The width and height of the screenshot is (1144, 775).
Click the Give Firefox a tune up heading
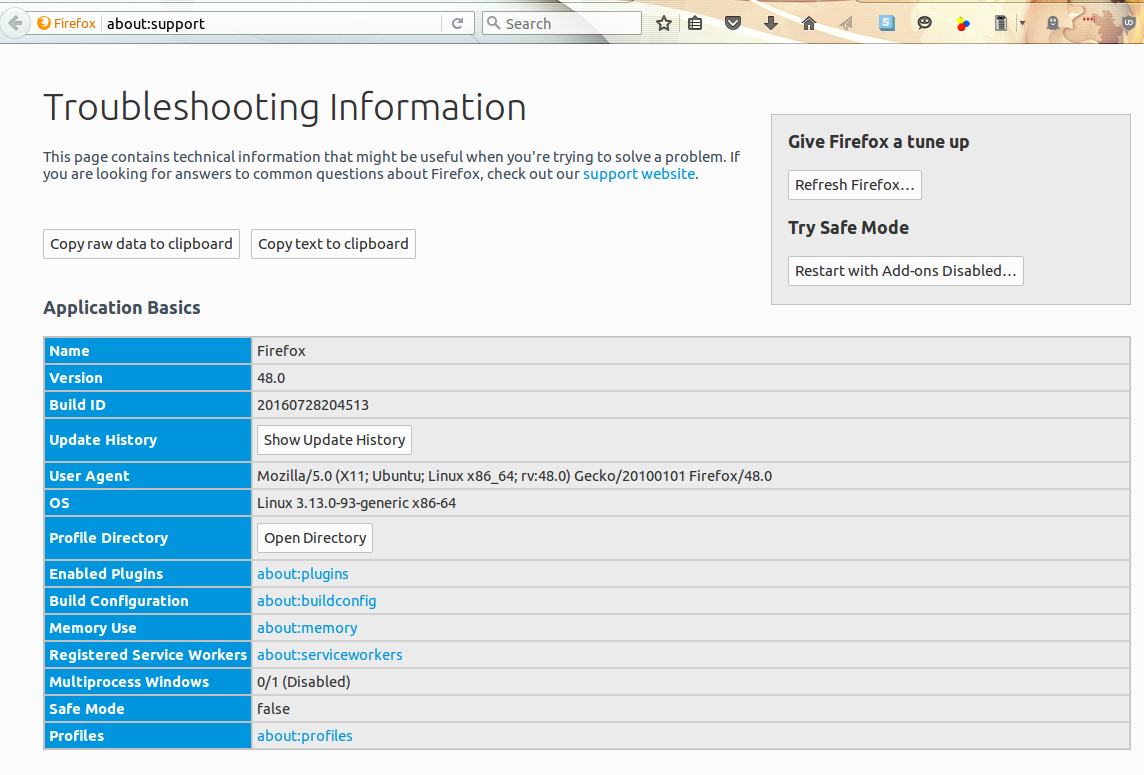coord(878,142)
